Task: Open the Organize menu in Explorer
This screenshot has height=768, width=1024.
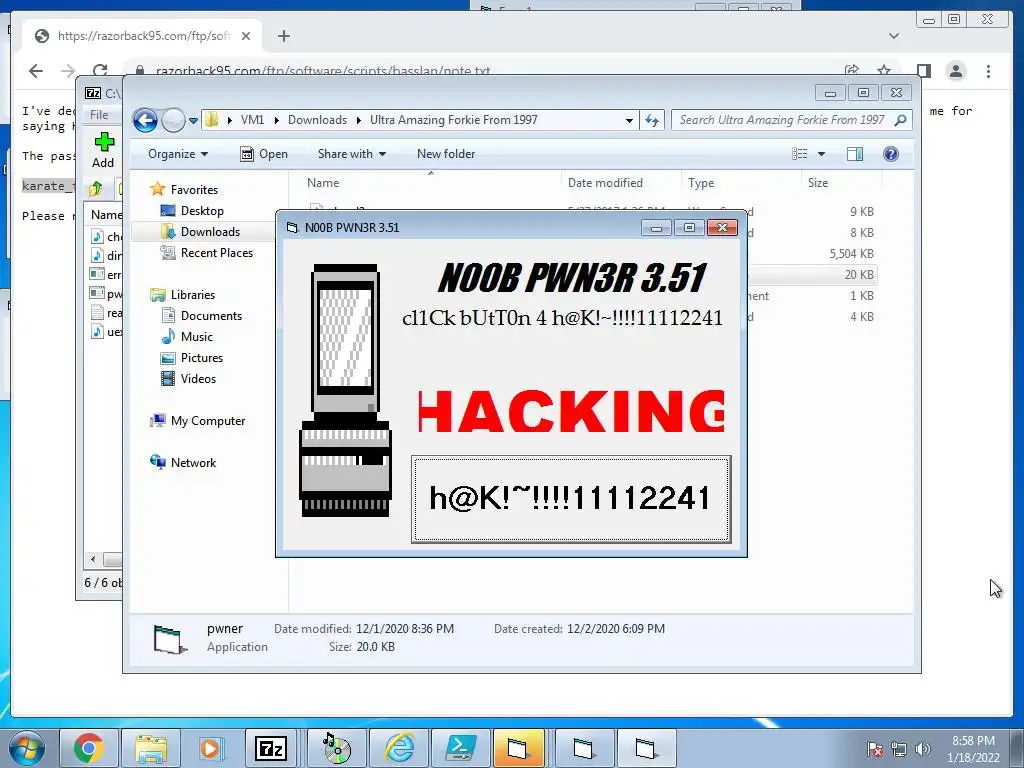Action: pyautogui.click(x=178, y=154)
